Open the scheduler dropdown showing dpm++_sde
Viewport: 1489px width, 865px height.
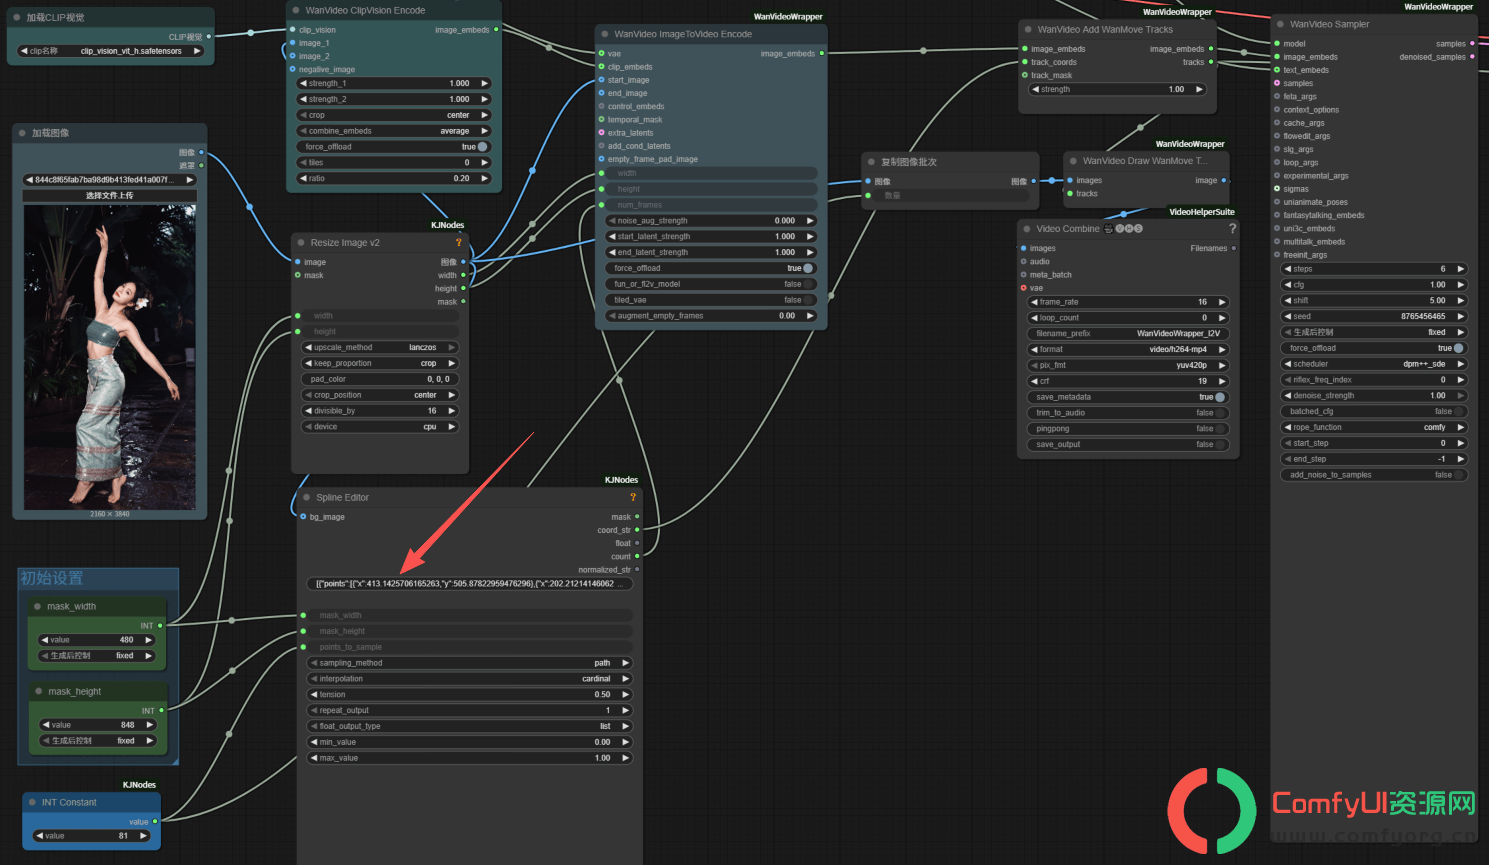tap(1375, 364)
